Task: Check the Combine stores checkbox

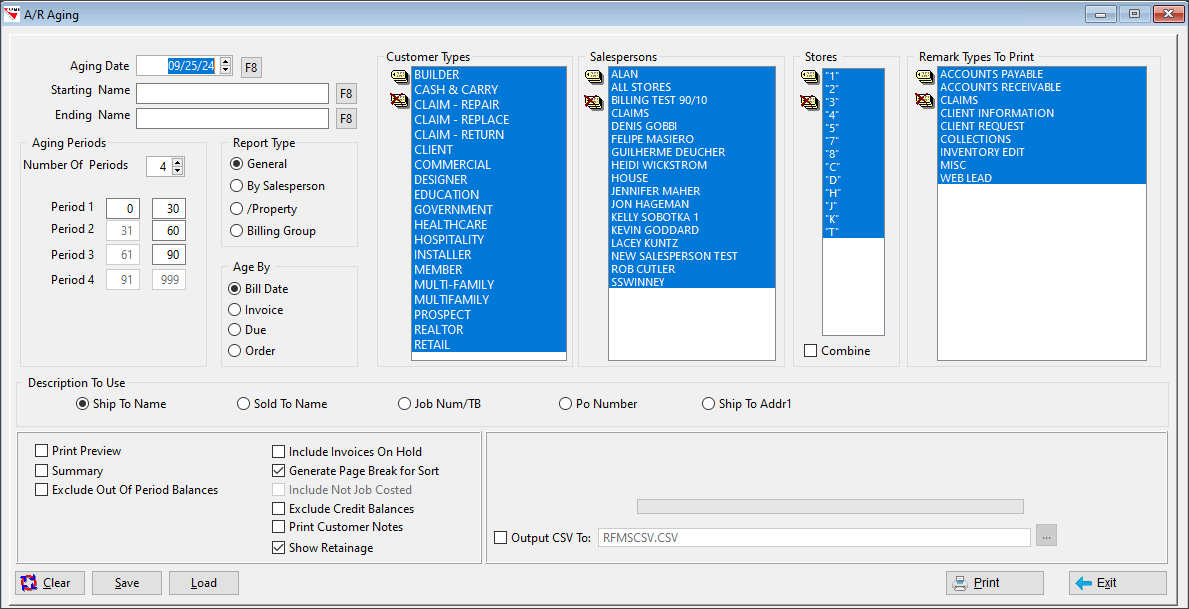Action: pos(811,351)
